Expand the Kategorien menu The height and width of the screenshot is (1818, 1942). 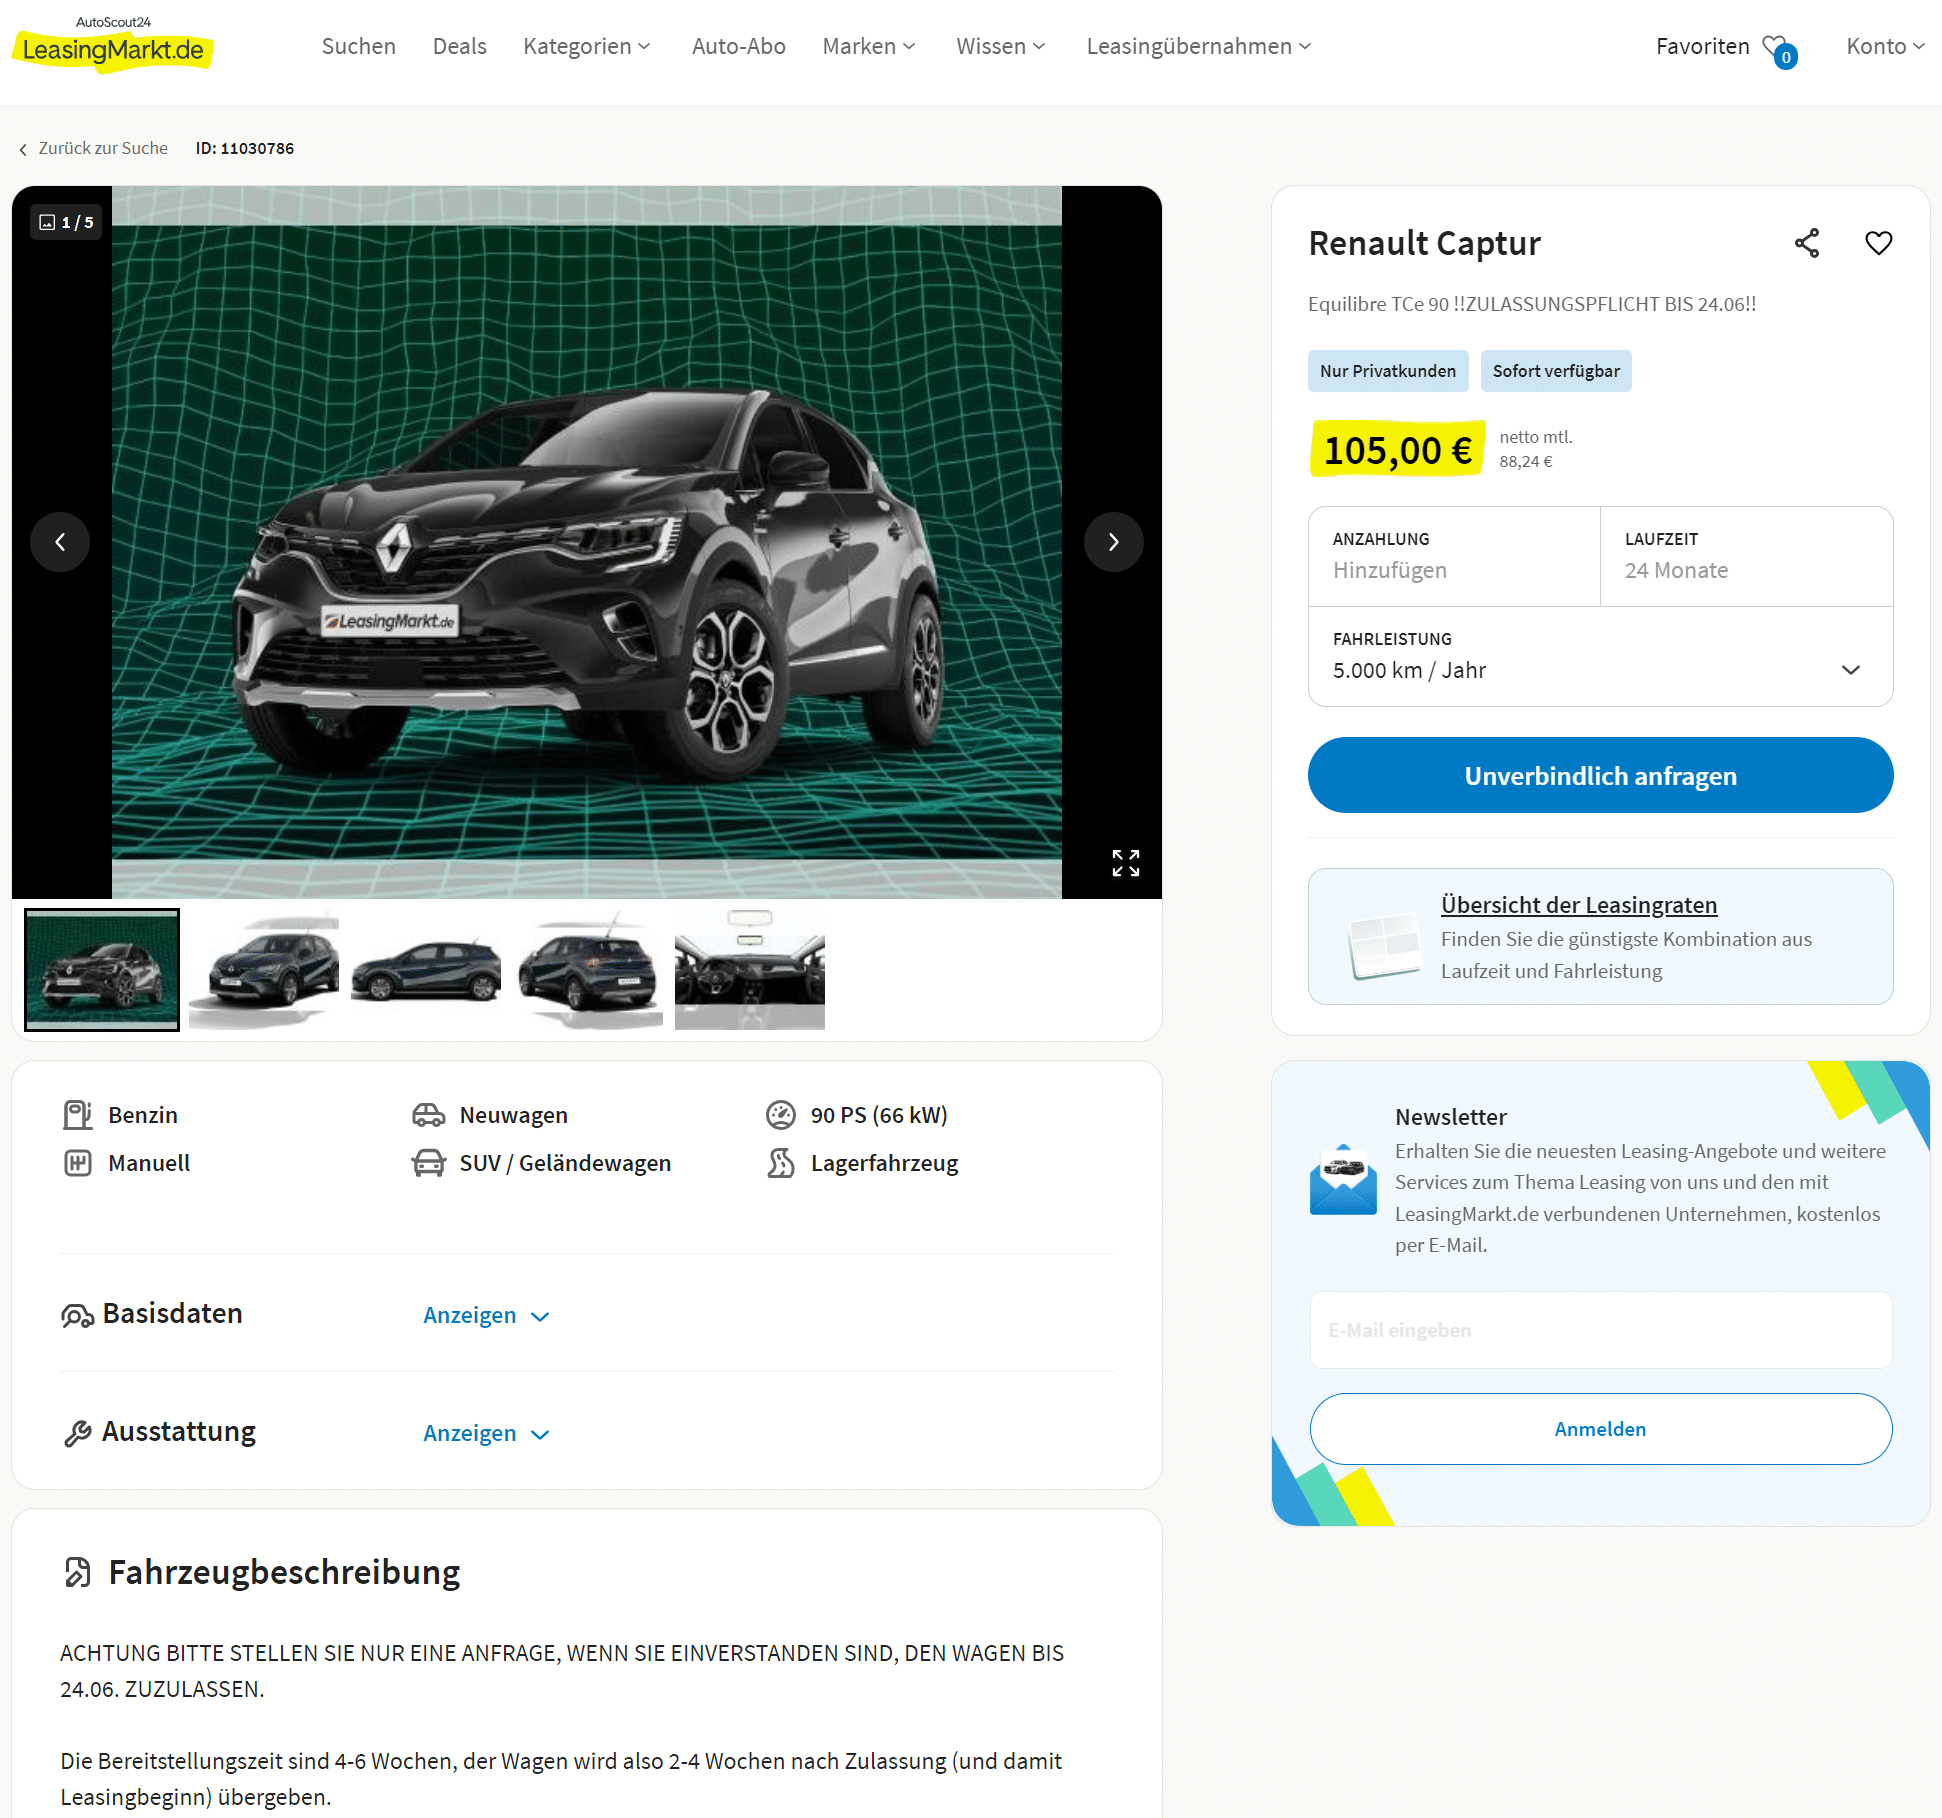[x=587, y=47]
